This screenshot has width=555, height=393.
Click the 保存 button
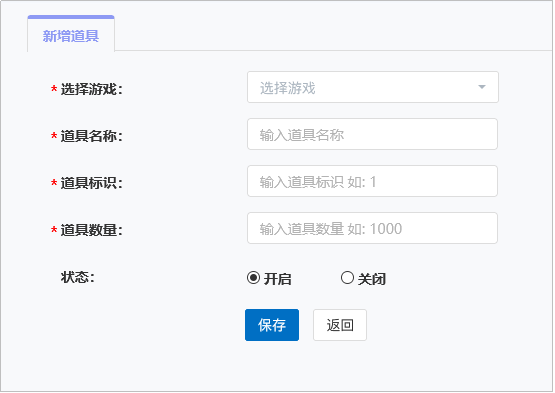point(272,325)
